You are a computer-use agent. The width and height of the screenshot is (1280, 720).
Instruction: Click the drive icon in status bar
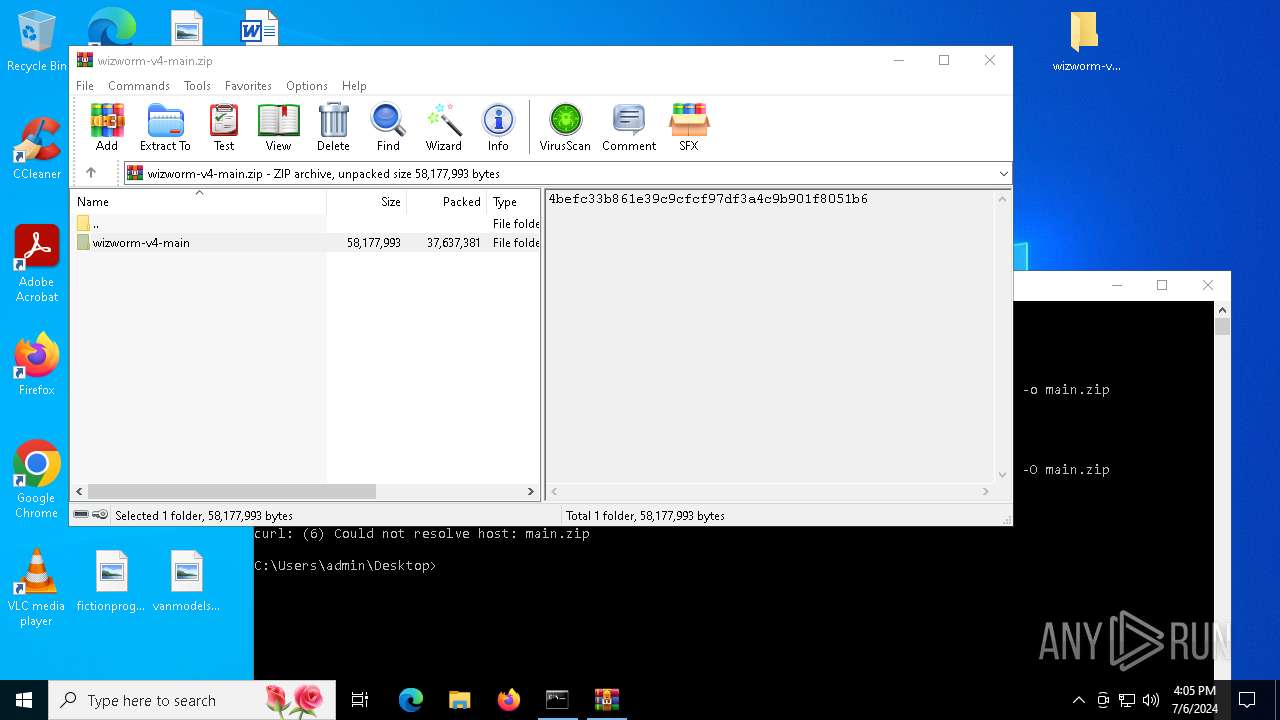click(81, 515)
